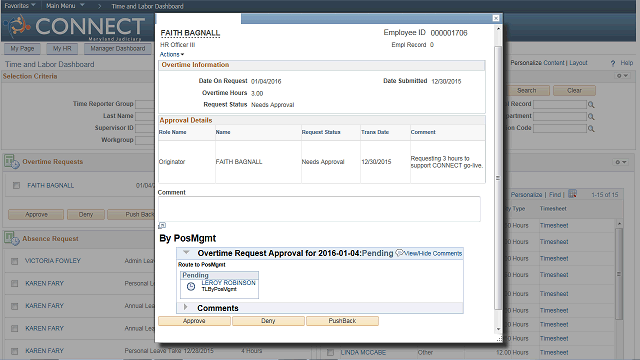This screenshot has height=360, width=640.
Task: Click the FAITH BAGNALL link in Overtime Requests
Action: [x=51, y=185]
